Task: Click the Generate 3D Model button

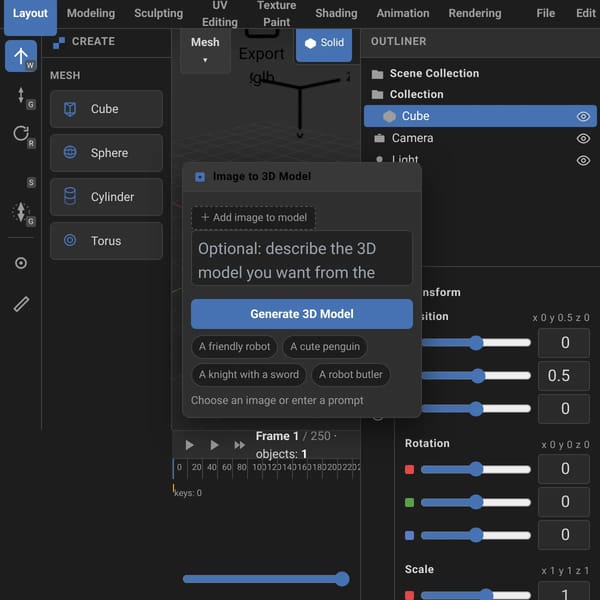Action: tap(302, 314)
